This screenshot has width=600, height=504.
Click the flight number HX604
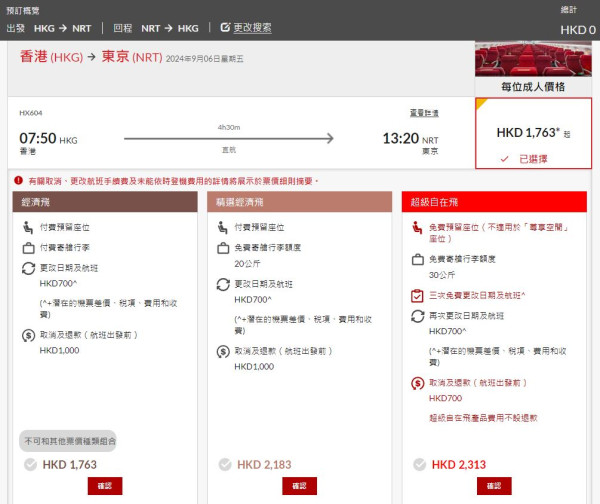click(x=31, y=113)
